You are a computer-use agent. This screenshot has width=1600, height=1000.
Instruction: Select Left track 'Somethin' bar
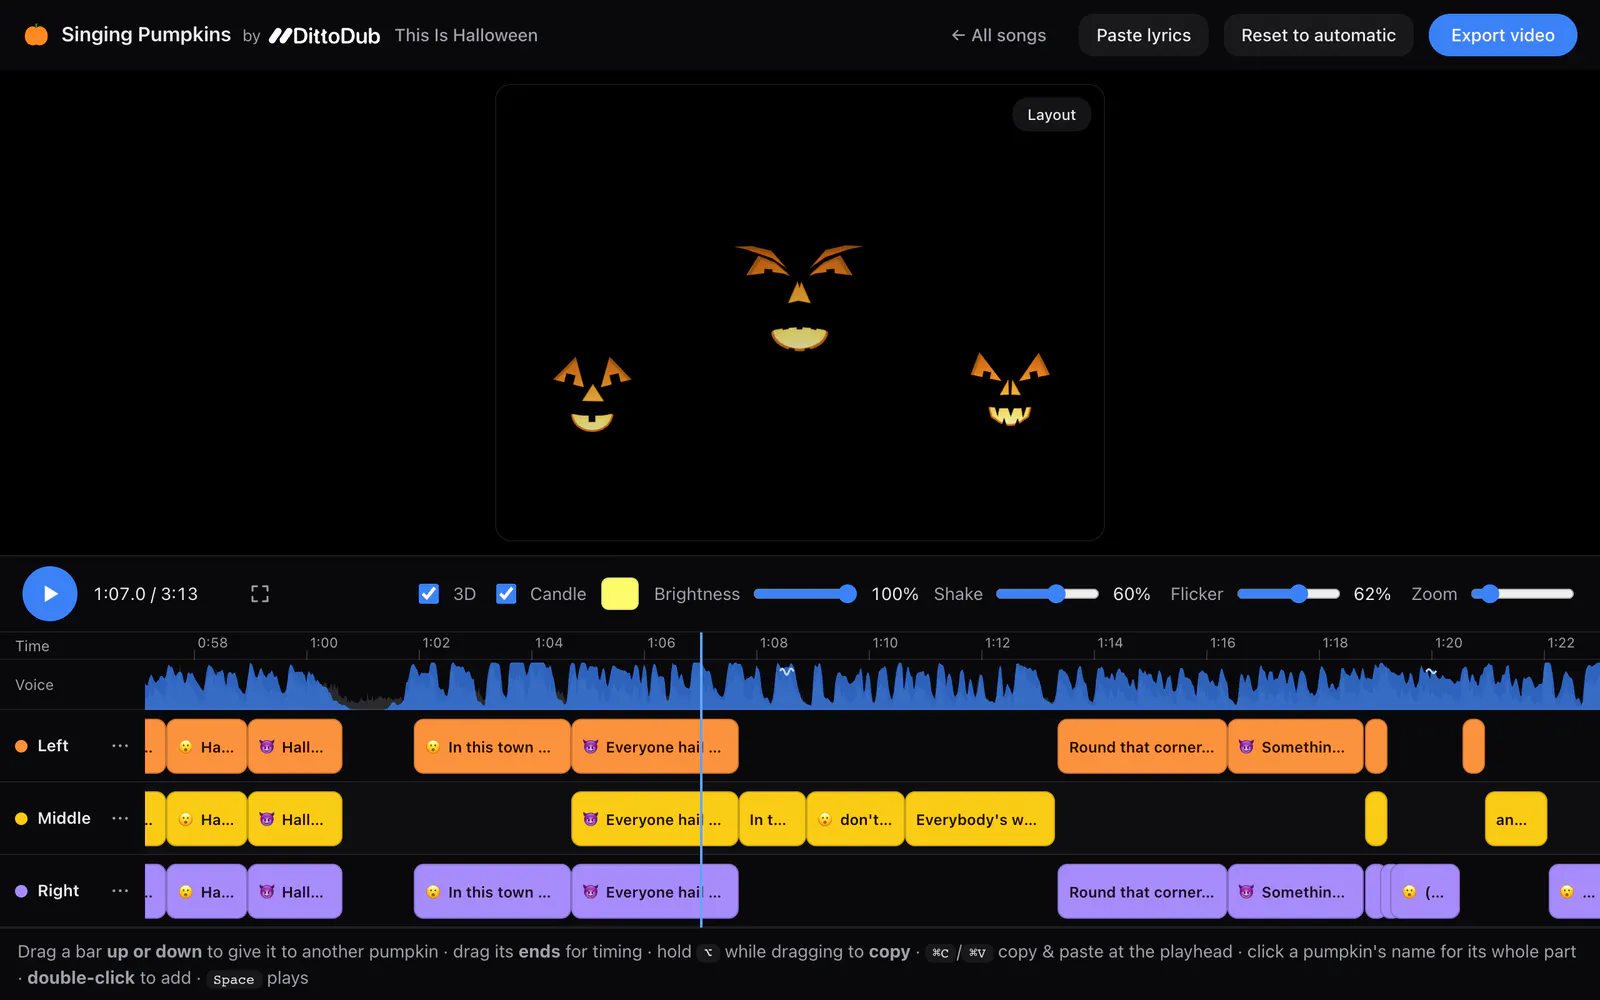click(1296, 746)
